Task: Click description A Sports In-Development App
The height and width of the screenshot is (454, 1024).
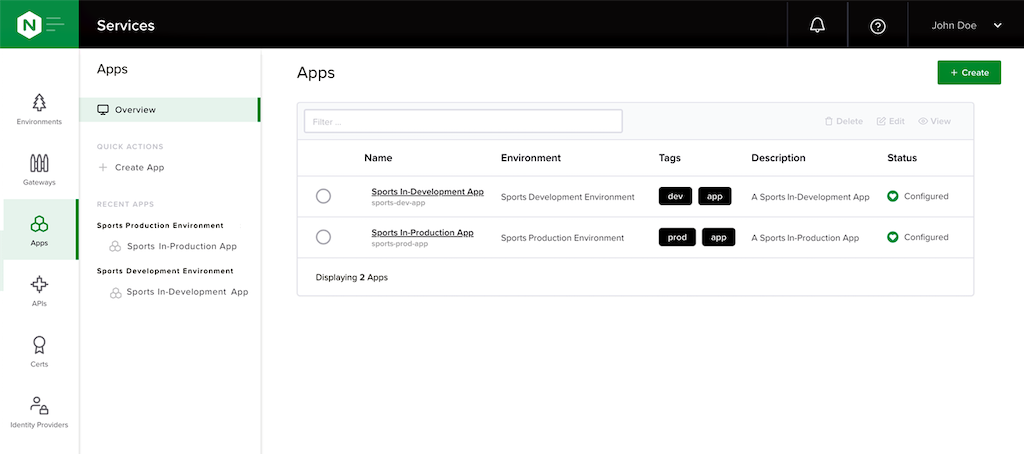Action: (x=810, y=197)
